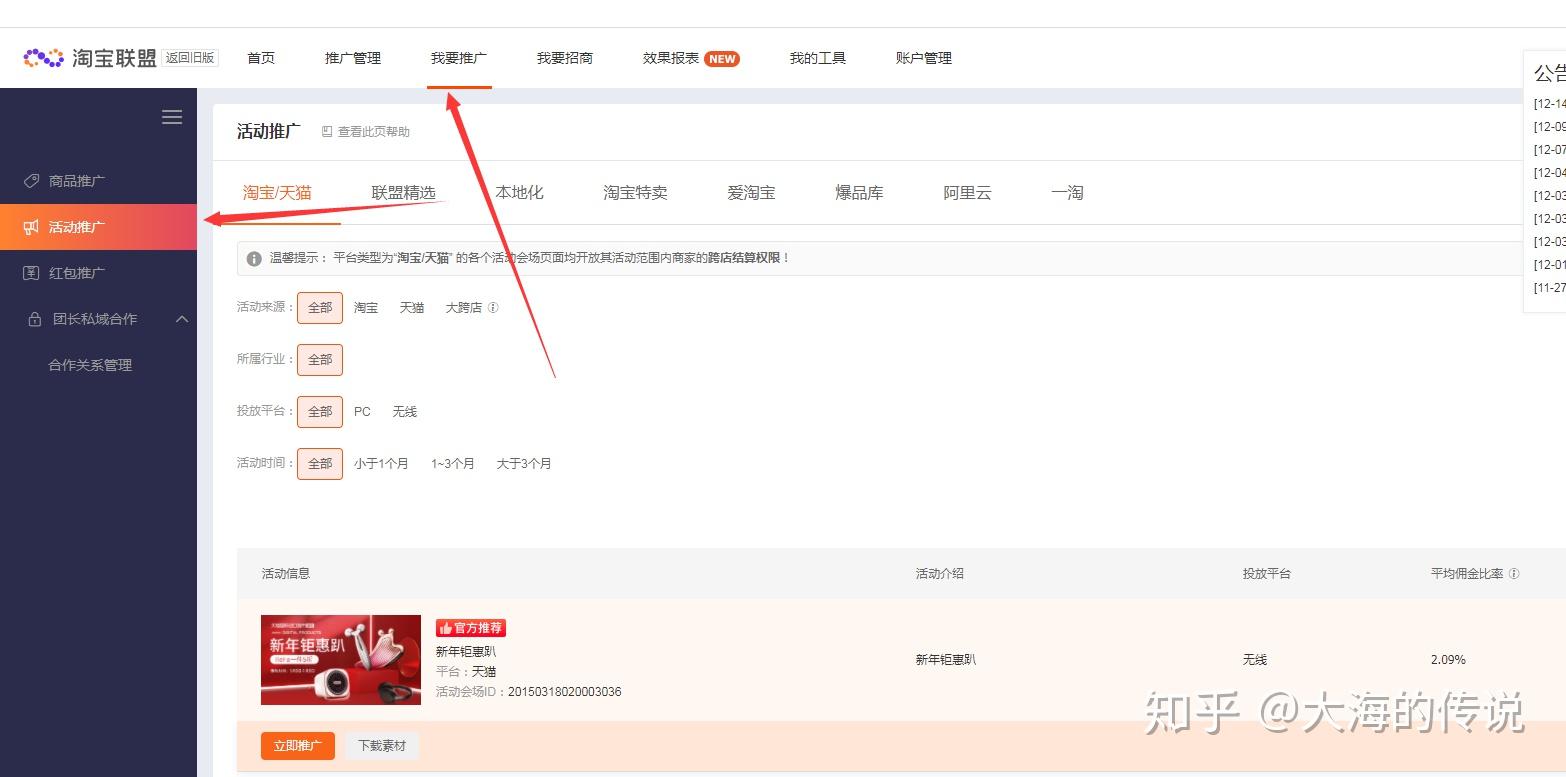Filter 活动来源 by 天猫
This screenshot has height=777, width=1566.
click(x=412, y=308)
